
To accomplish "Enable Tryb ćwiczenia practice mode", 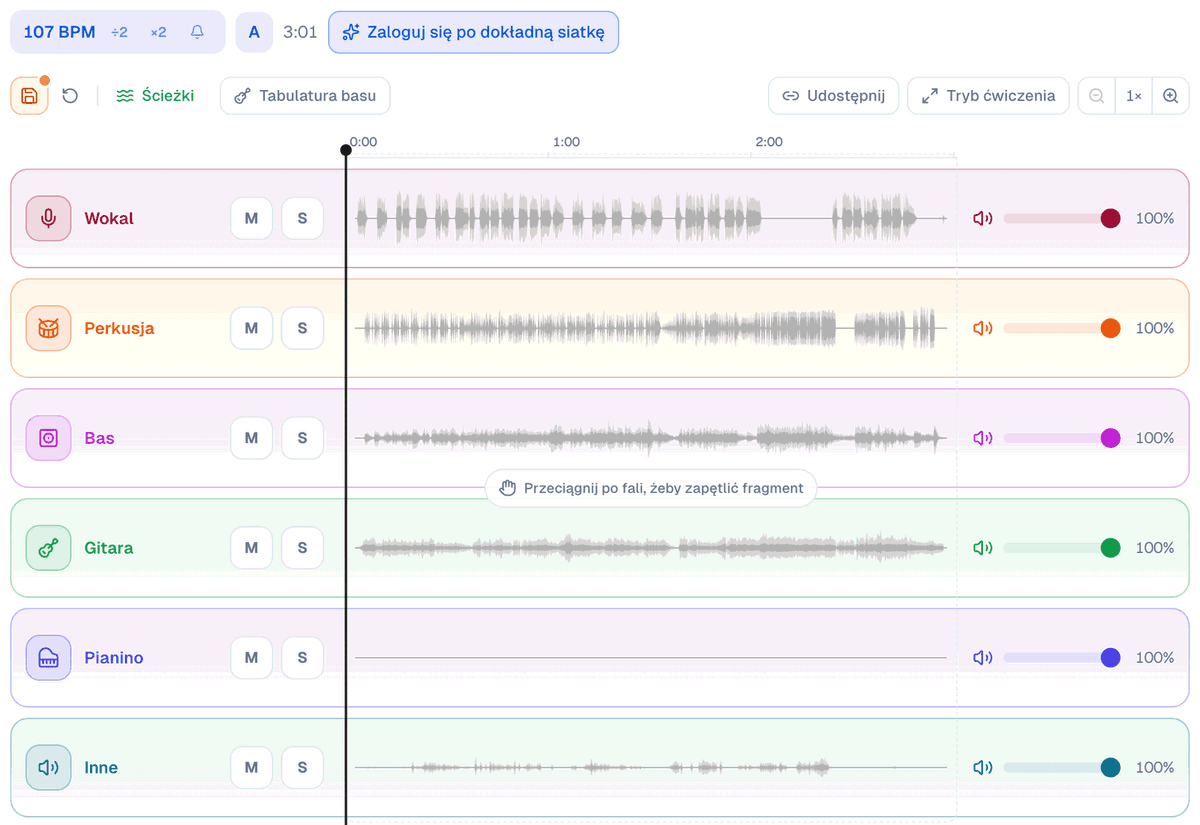I will (x=988, y=96).
